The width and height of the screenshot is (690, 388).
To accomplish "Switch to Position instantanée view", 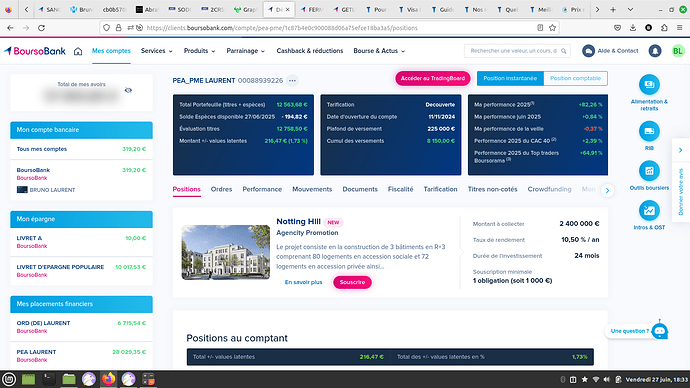I will point(510,78).
